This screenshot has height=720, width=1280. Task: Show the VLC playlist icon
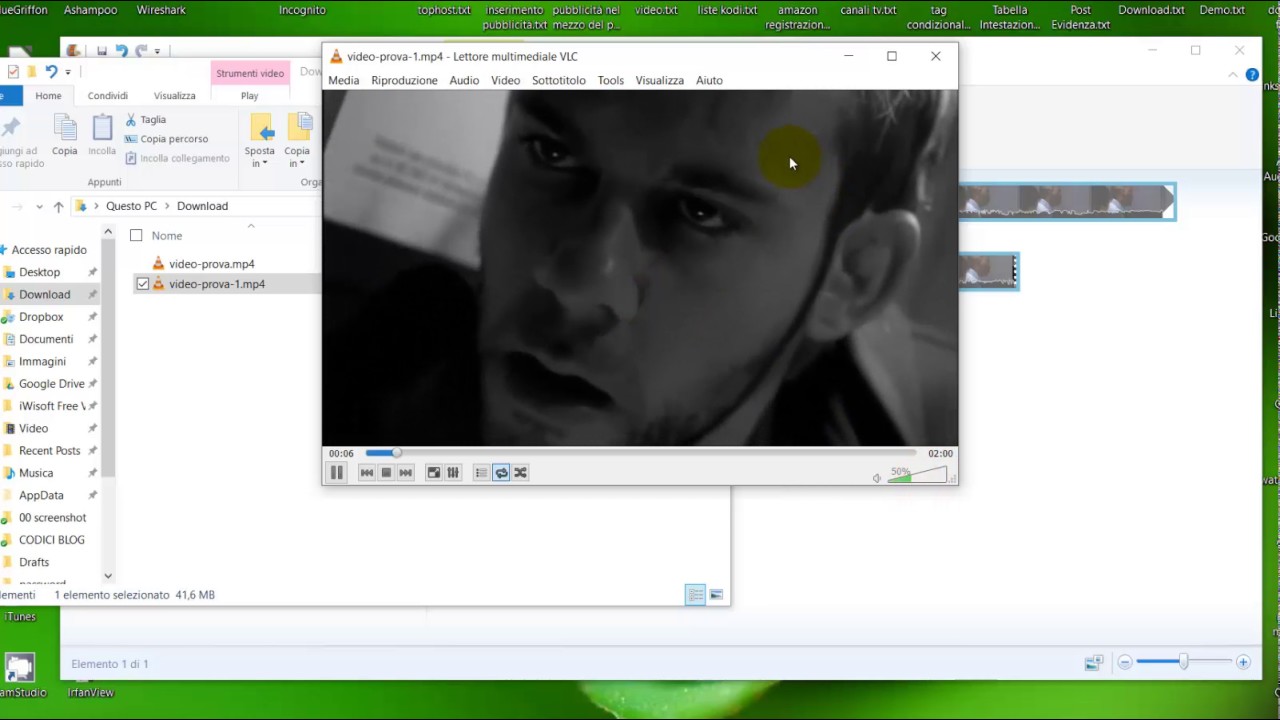click(481, 473)
